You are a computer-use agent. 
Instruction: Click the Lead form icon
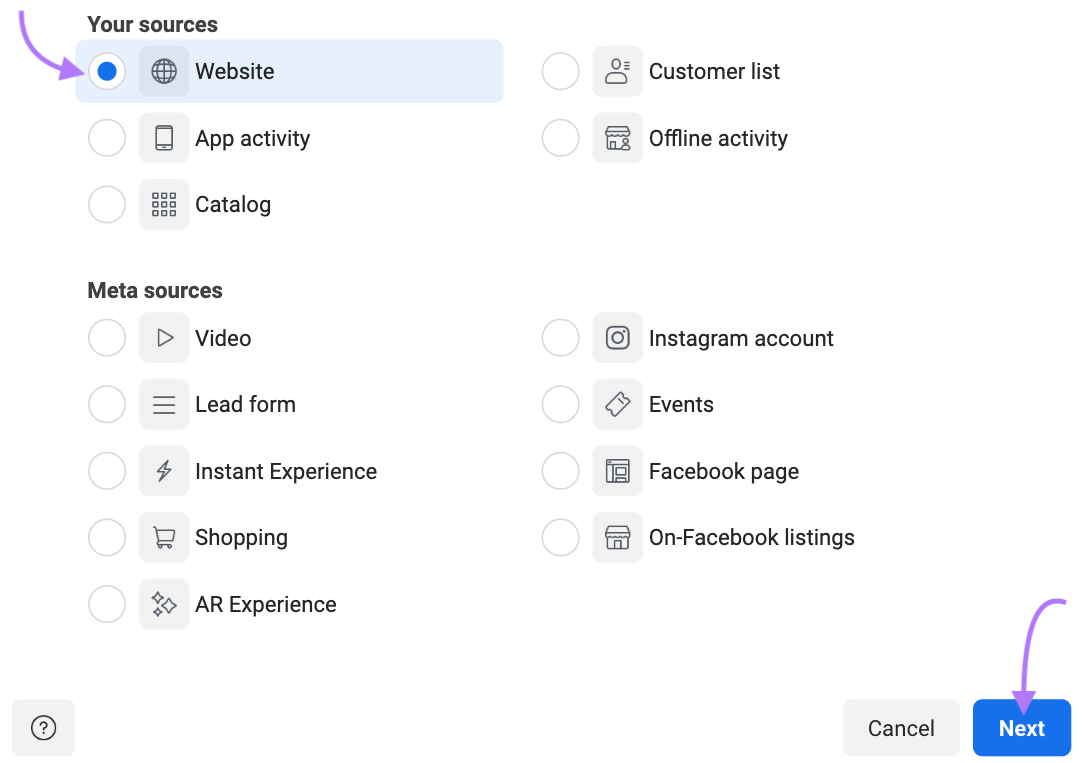(163, 404)
